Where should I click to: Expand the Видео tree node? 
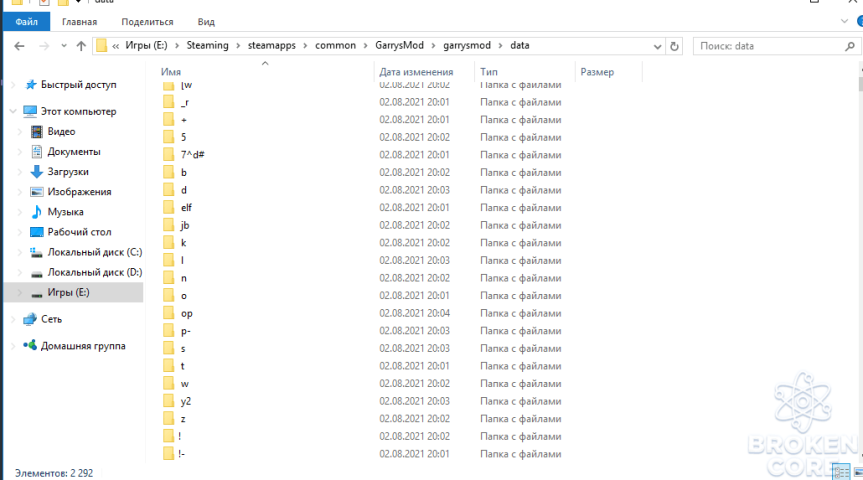click(20, 132)
